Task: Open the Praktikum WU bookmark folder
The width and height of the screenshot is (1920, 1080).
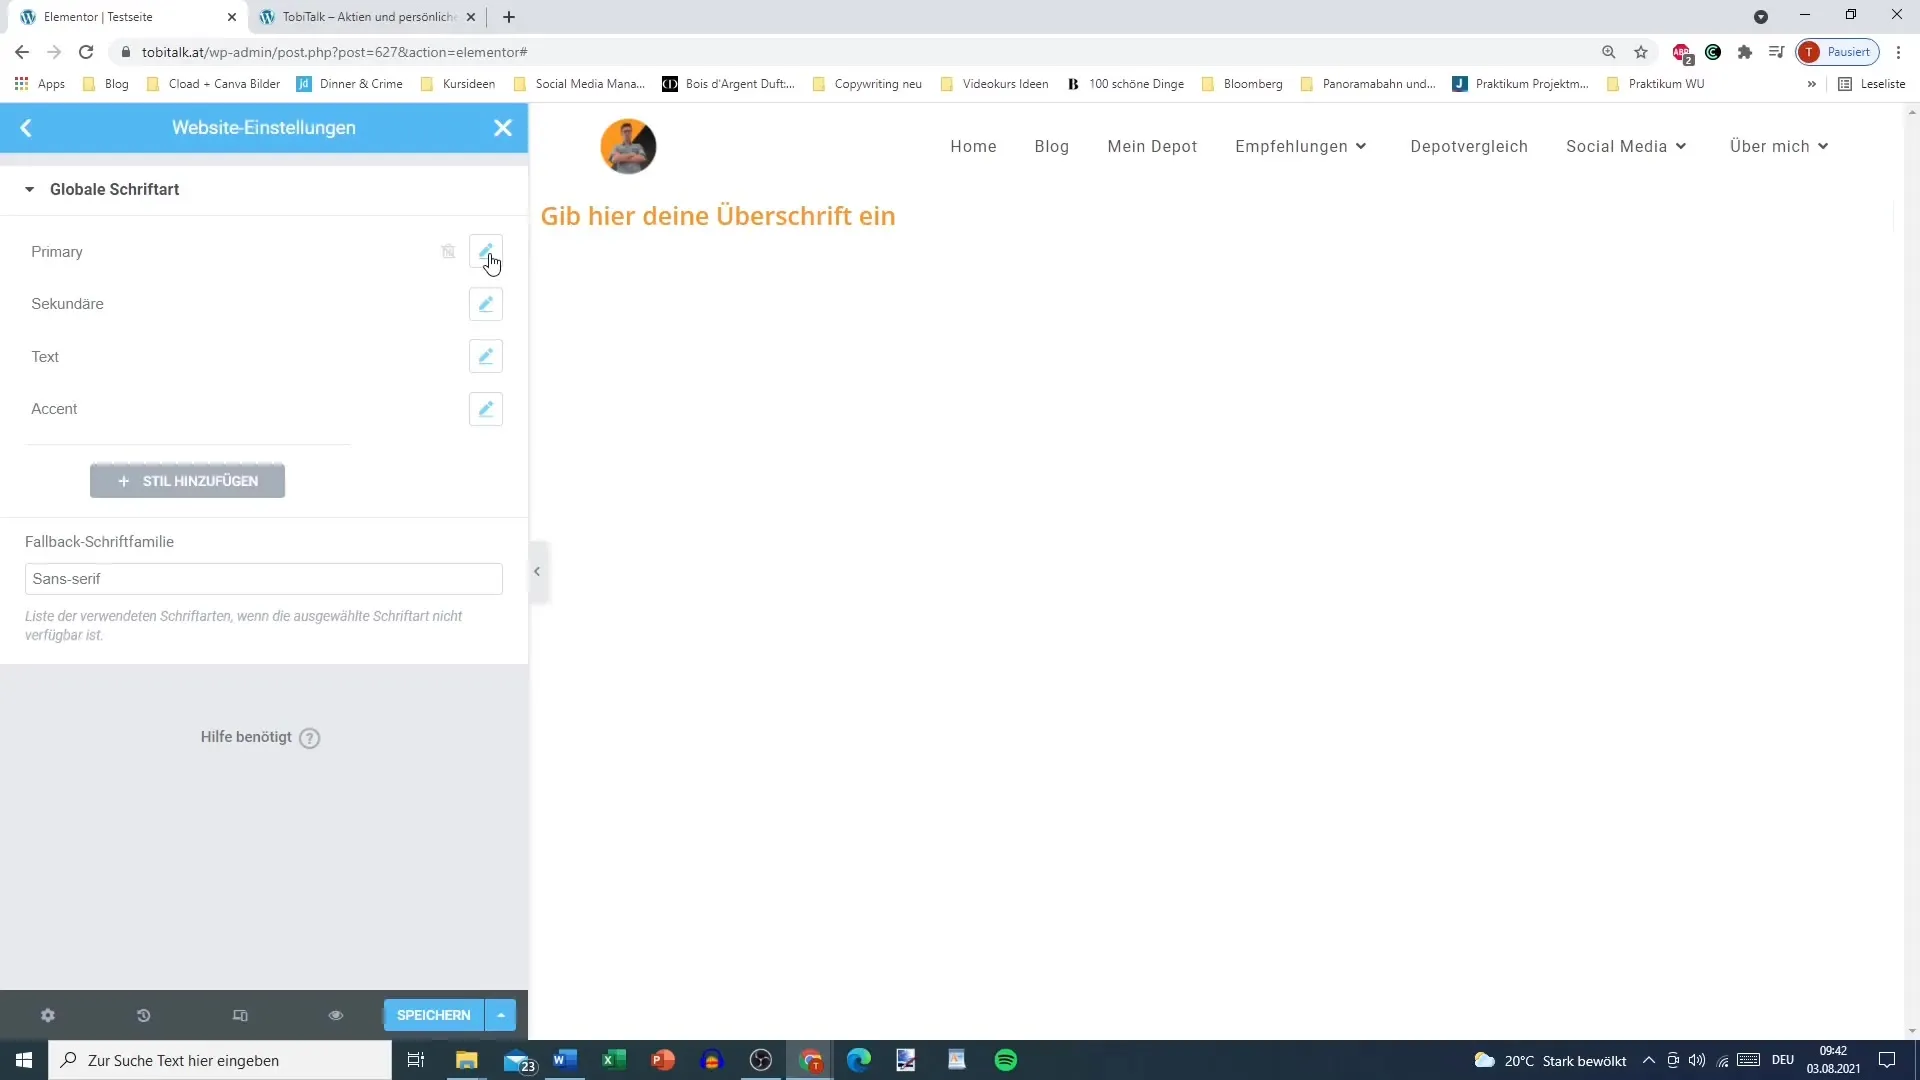Action: click(x=1655, y=84)
